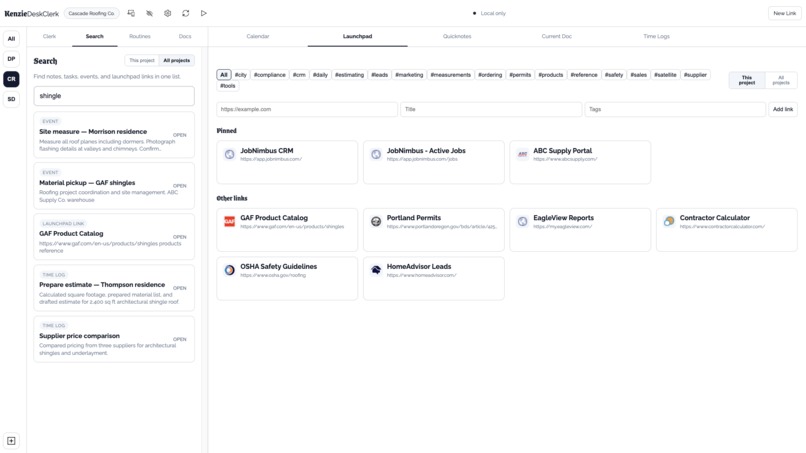The image size is (806, 453).
Task: Click the refresh sync arrows icon
Action: [x=186, y=13]
